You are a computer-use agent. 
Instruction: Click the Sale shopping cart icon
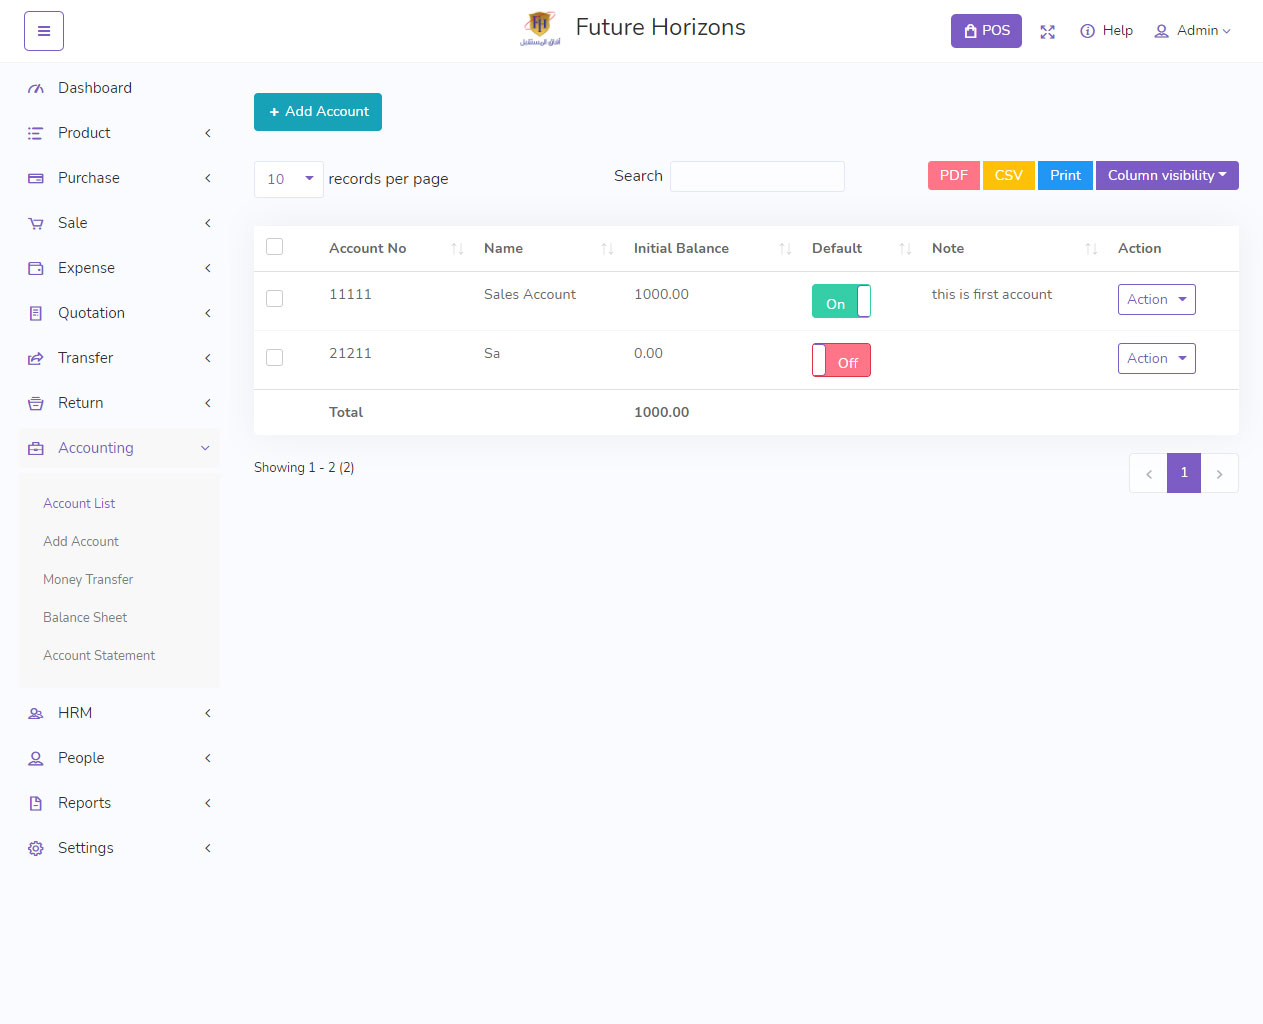36,224
